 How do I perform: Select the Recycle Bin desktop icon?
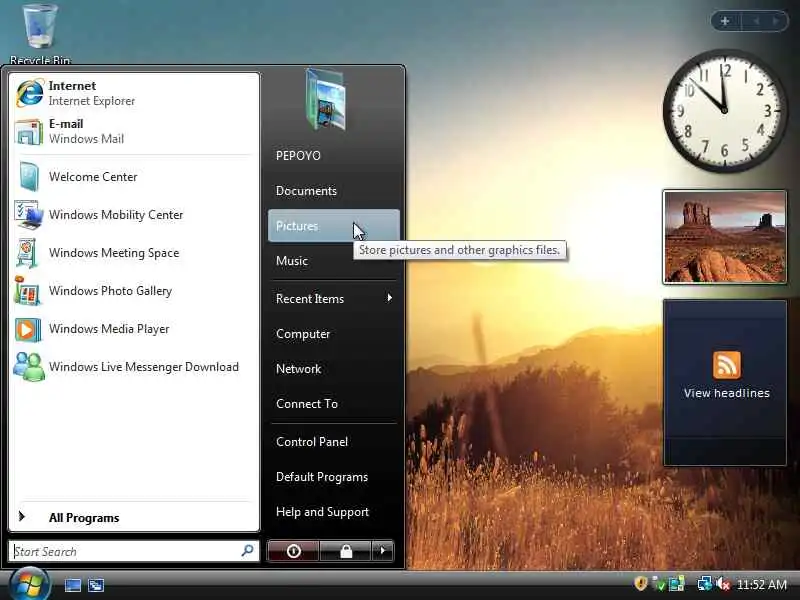click(40, 34)
